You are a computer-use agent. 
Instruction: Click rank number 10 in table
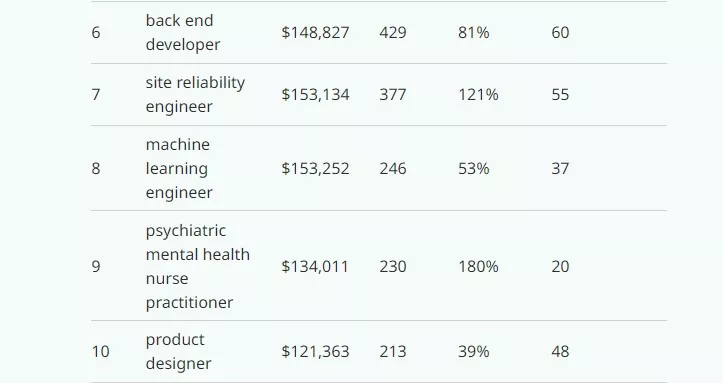(x=101, y=352)
